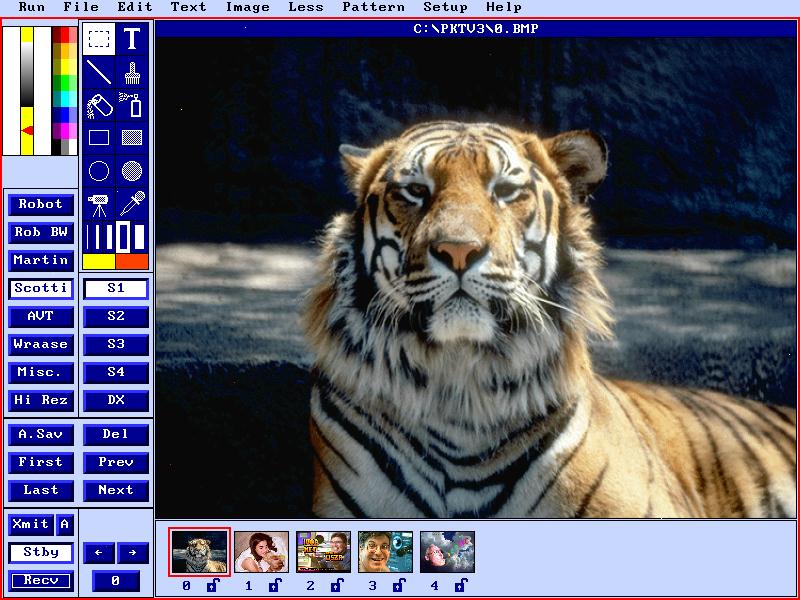800x600 pixels.
Task: Open the Setup menu
Action: pos(445,7)
